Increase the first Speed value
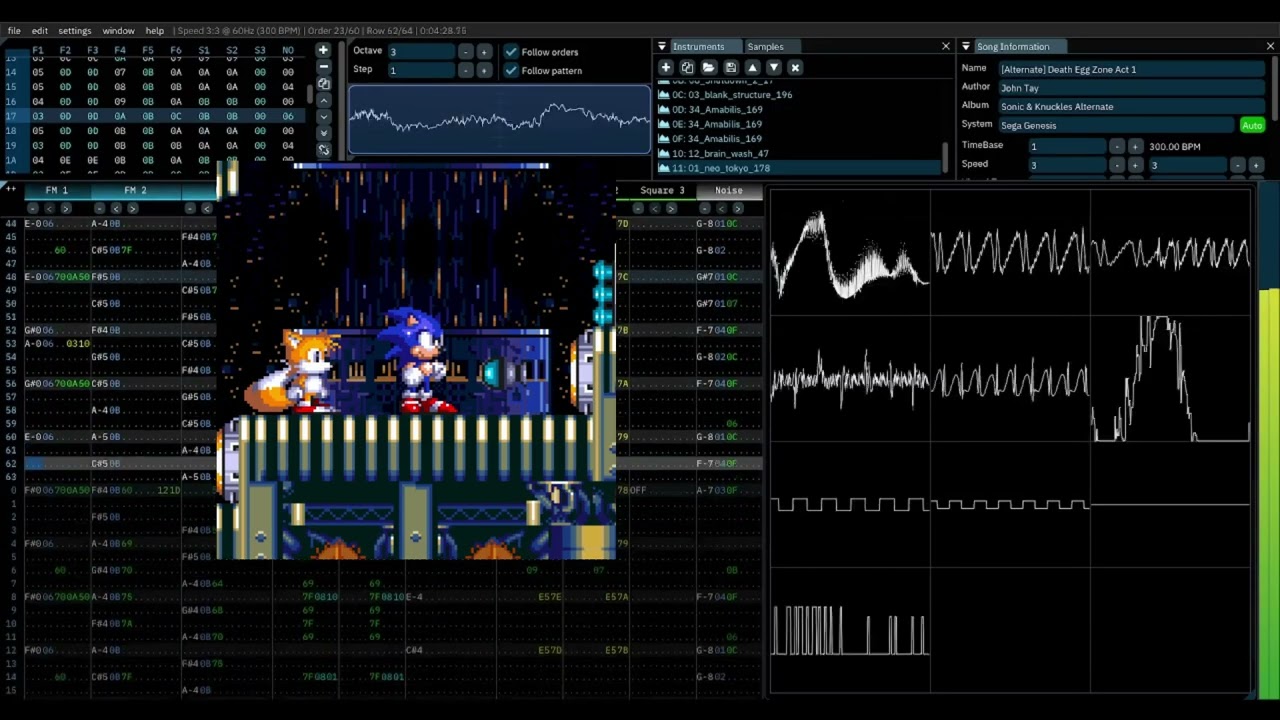 [x=1135, y=165]
